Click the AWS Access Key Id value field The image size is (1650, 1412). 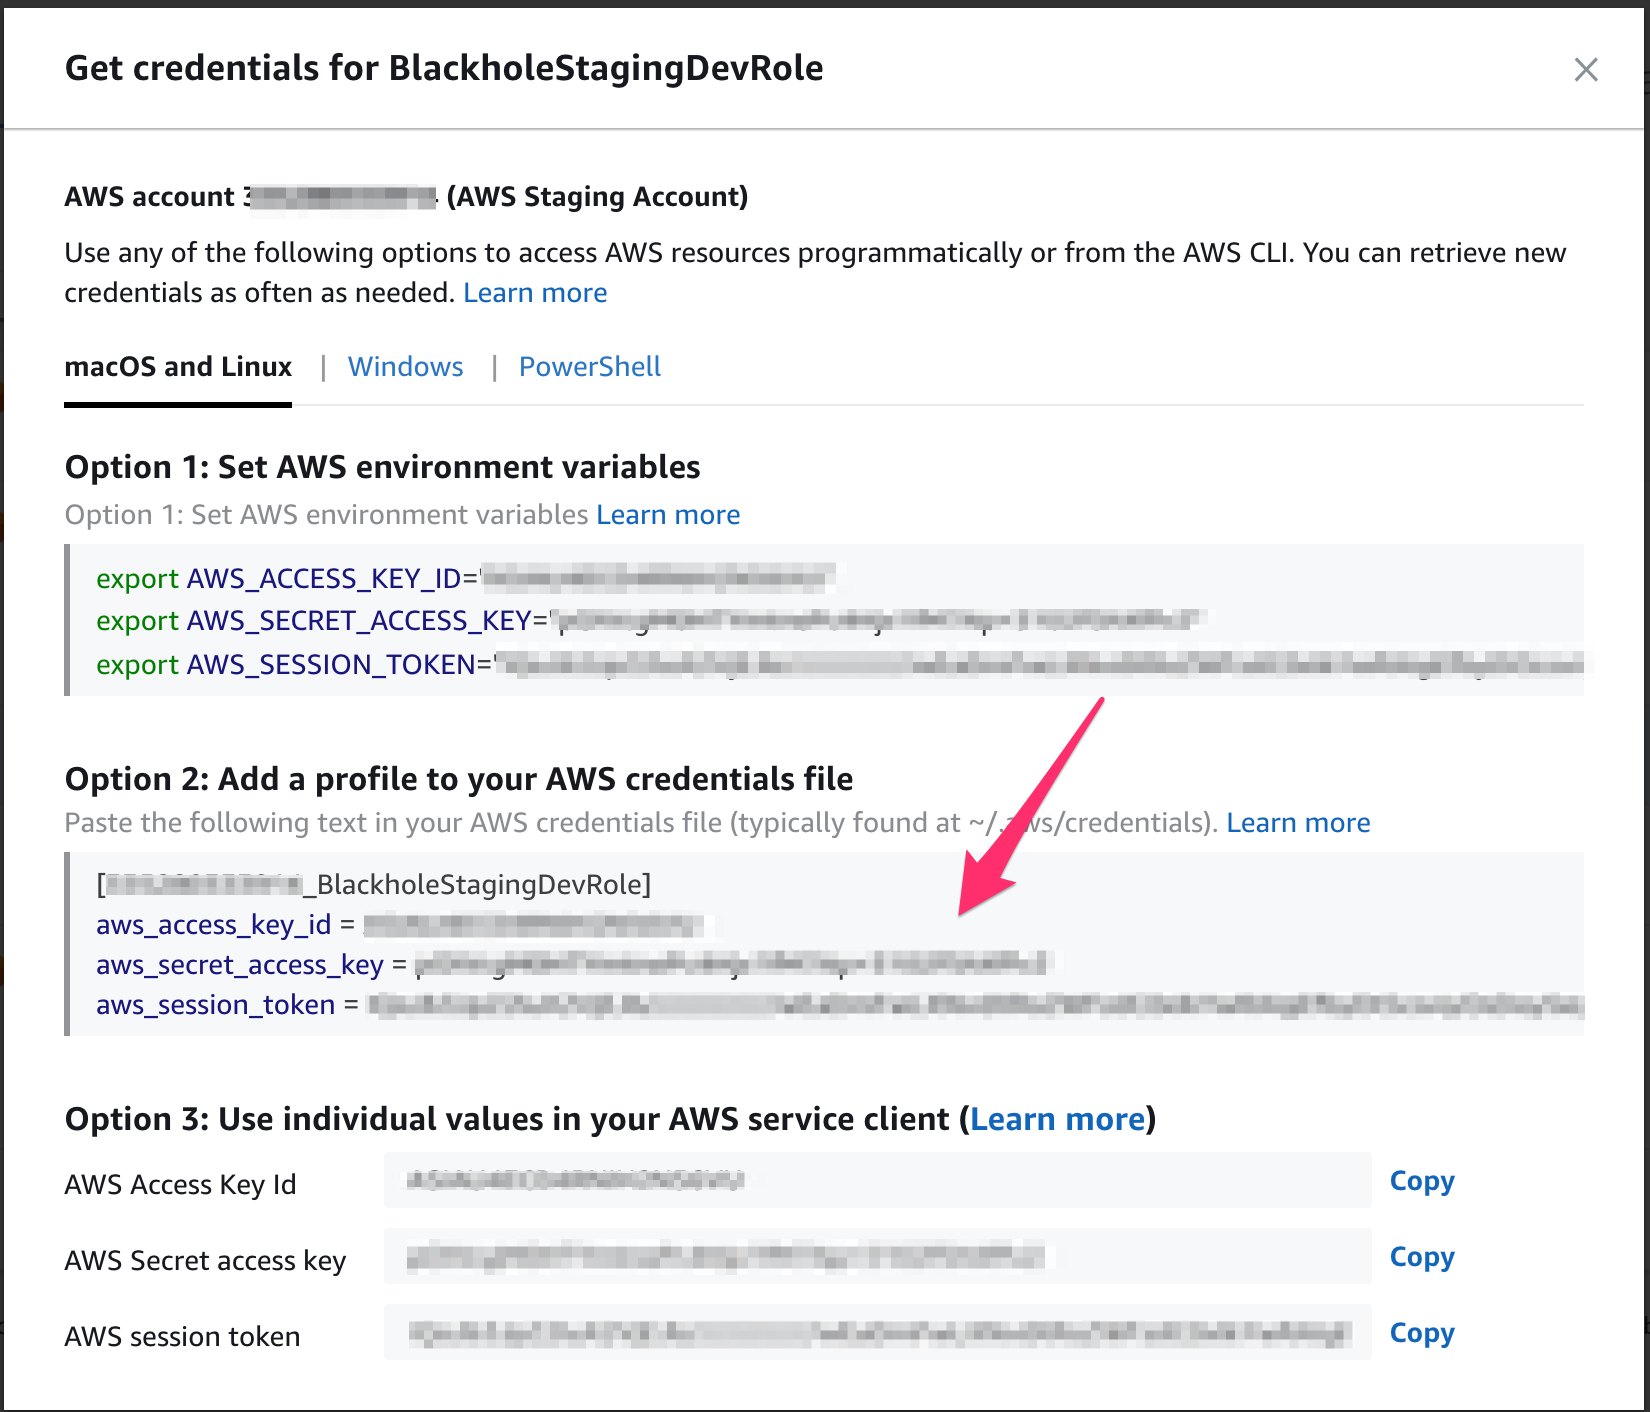click(x=877, y=1181)
